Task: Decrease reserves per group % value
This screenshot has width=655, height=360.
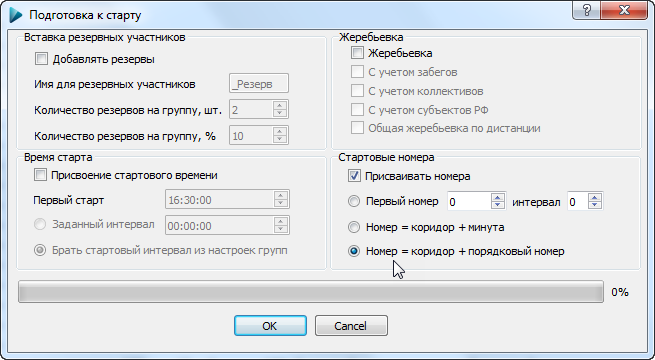Action: coord(280,139)
